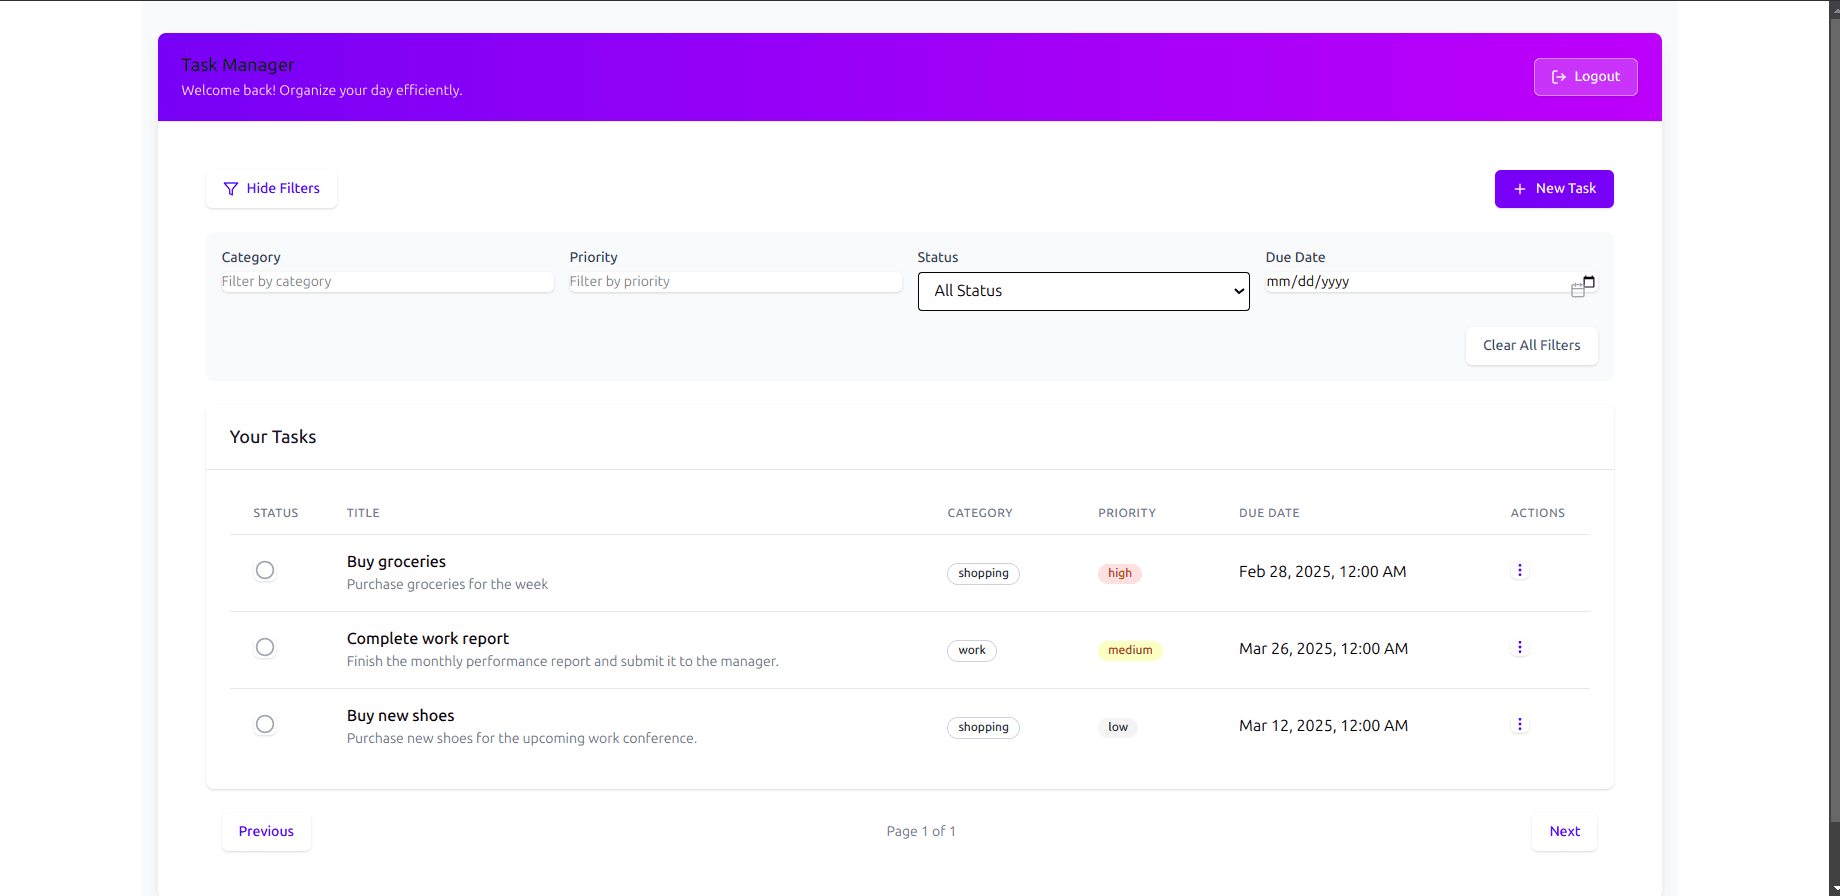Image resolution: width=1840 pixels, height=896 pixels.
Task: Mark Complete work report as complete
Action: [265, 647]
